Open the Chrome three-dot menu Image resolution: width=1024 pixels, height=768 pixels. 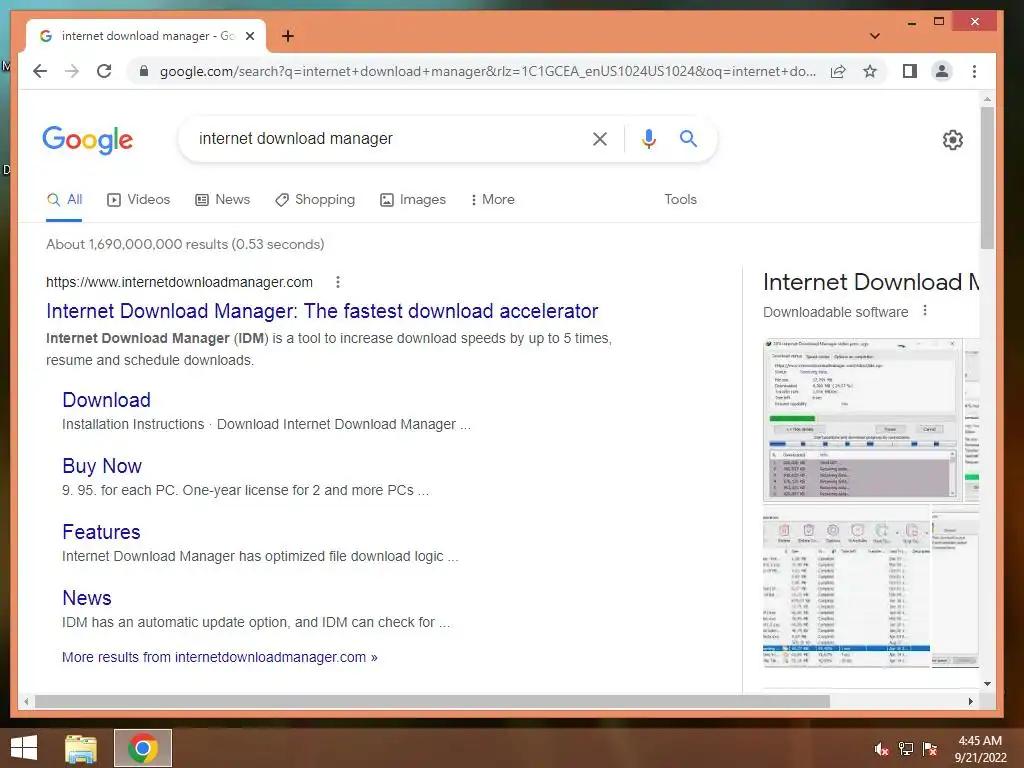pyautogui.click(x=974, y=71)
